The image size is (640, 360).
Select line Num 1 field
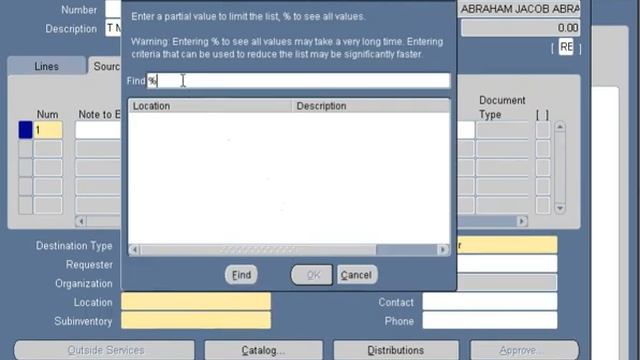(x=48, y=130)
